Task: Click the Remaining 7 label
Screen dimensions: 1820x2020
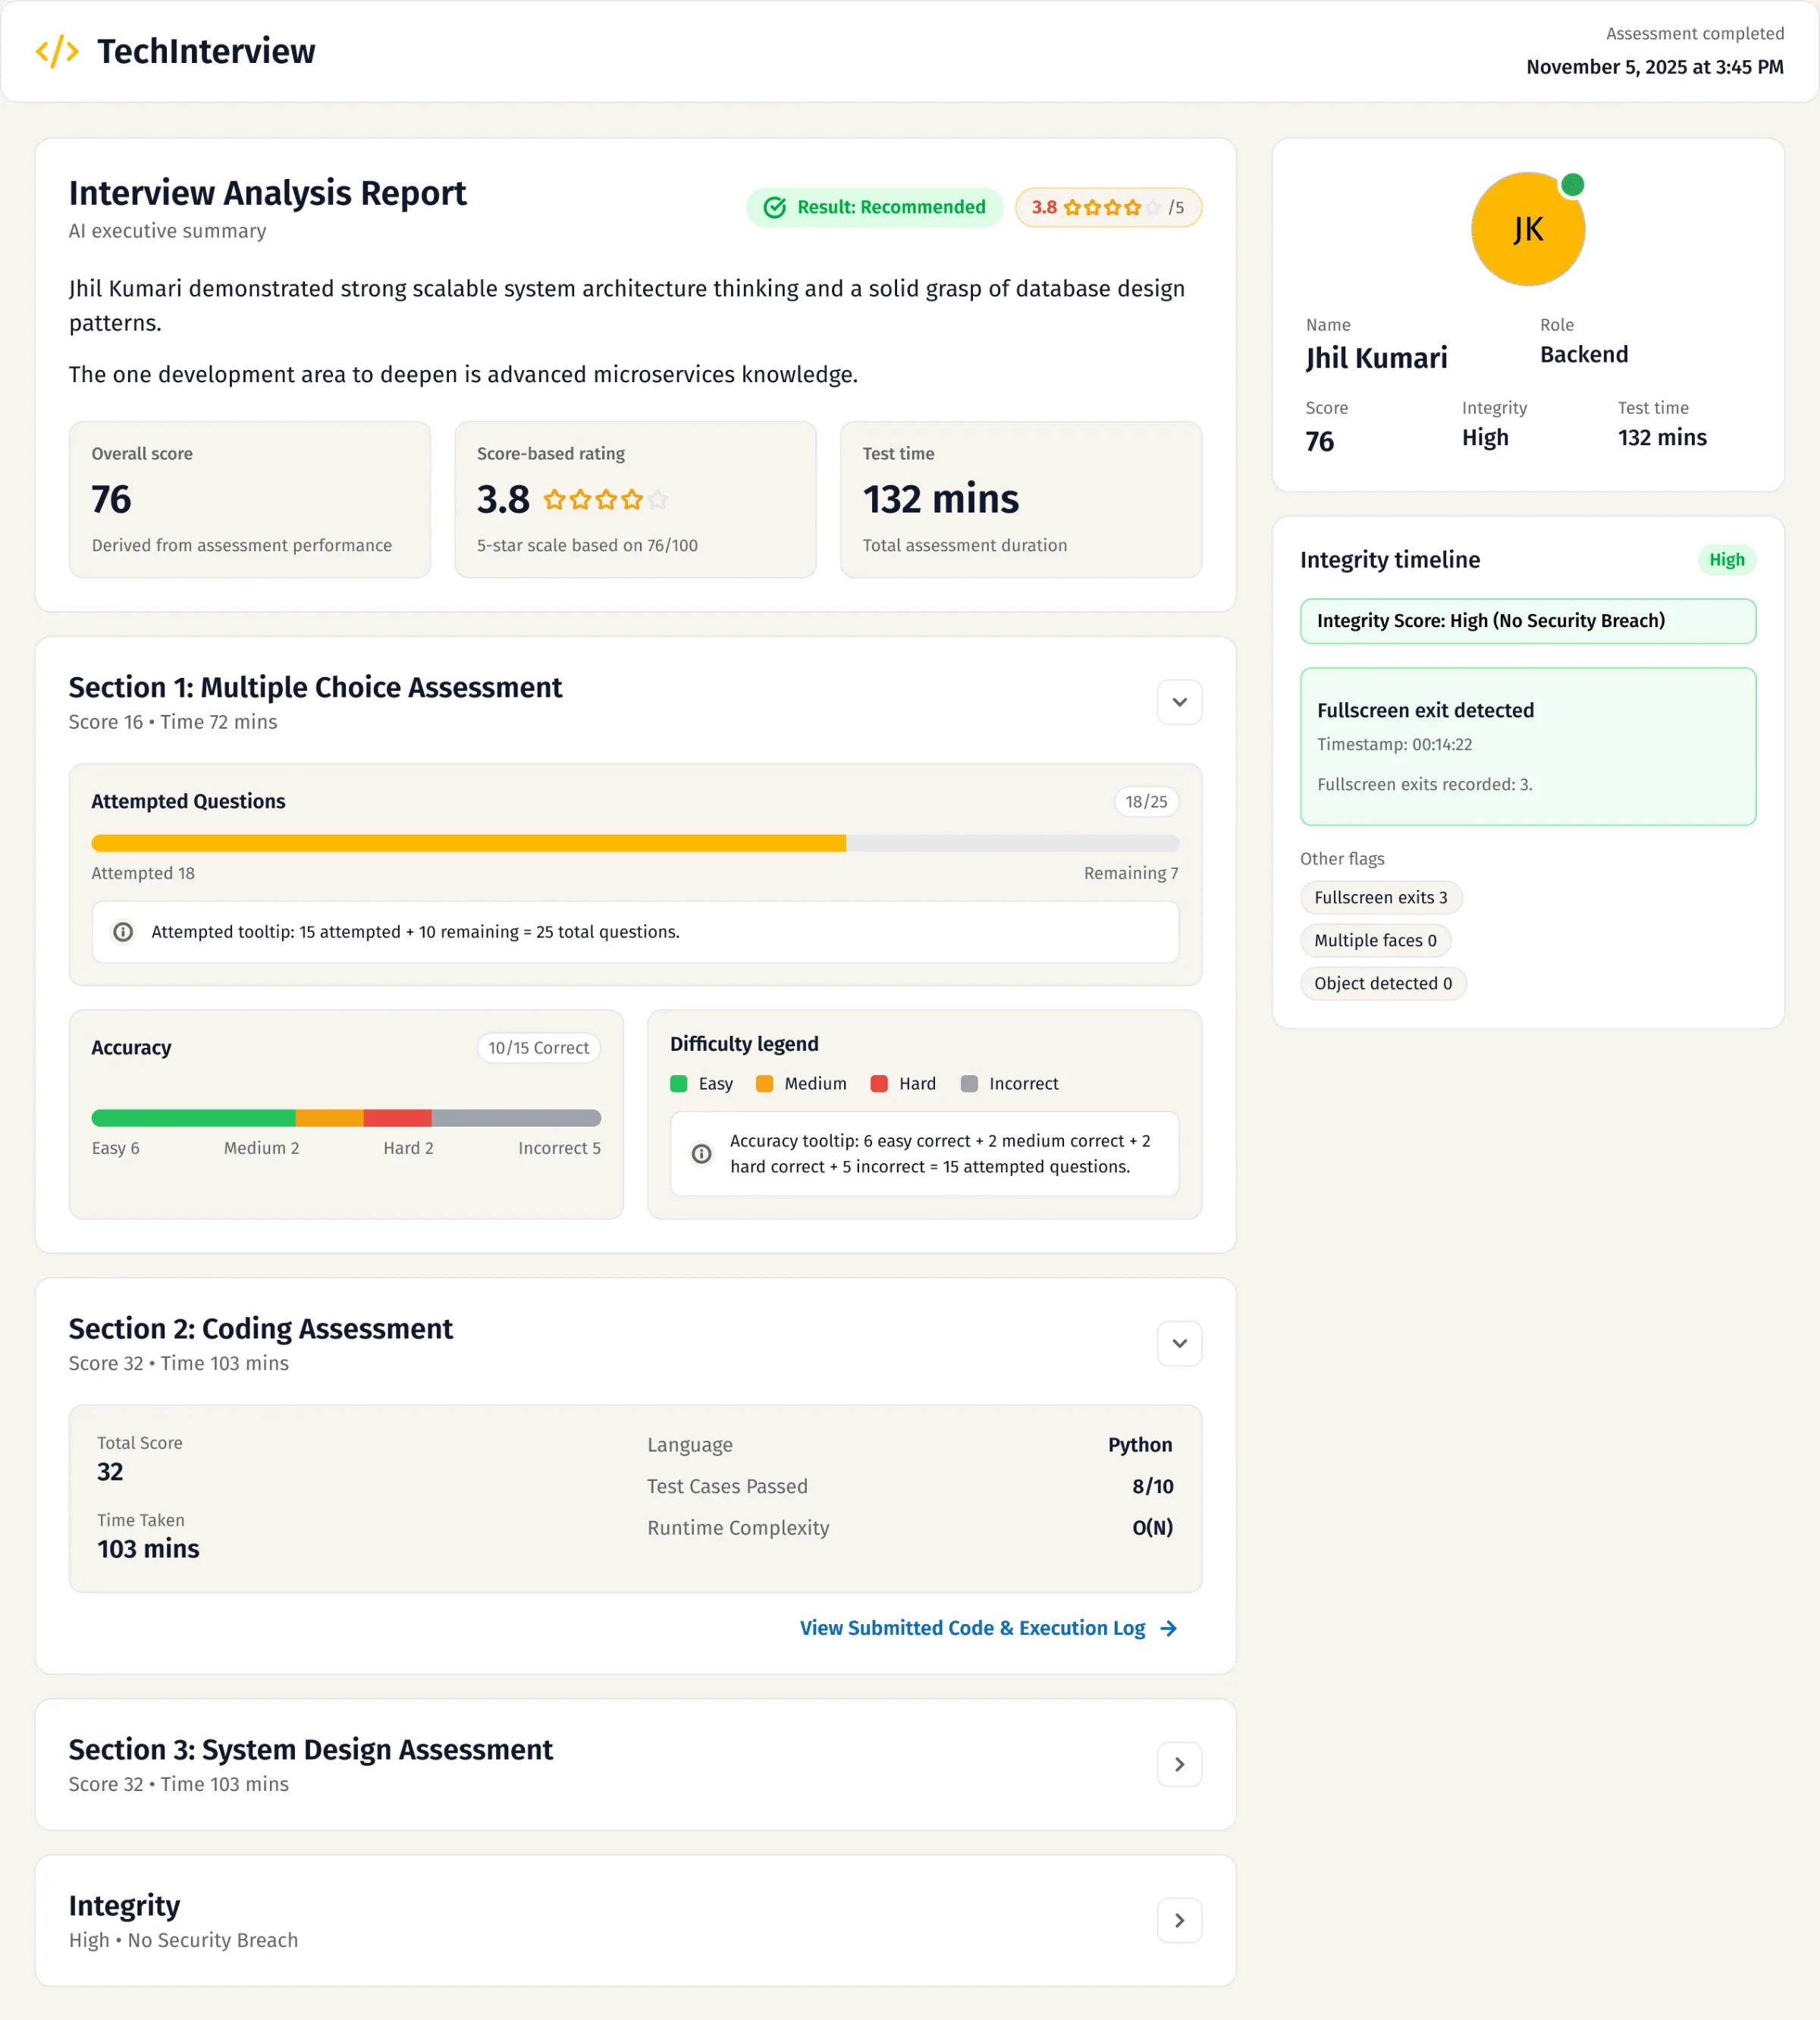Action: click(x=1131, y=873)
